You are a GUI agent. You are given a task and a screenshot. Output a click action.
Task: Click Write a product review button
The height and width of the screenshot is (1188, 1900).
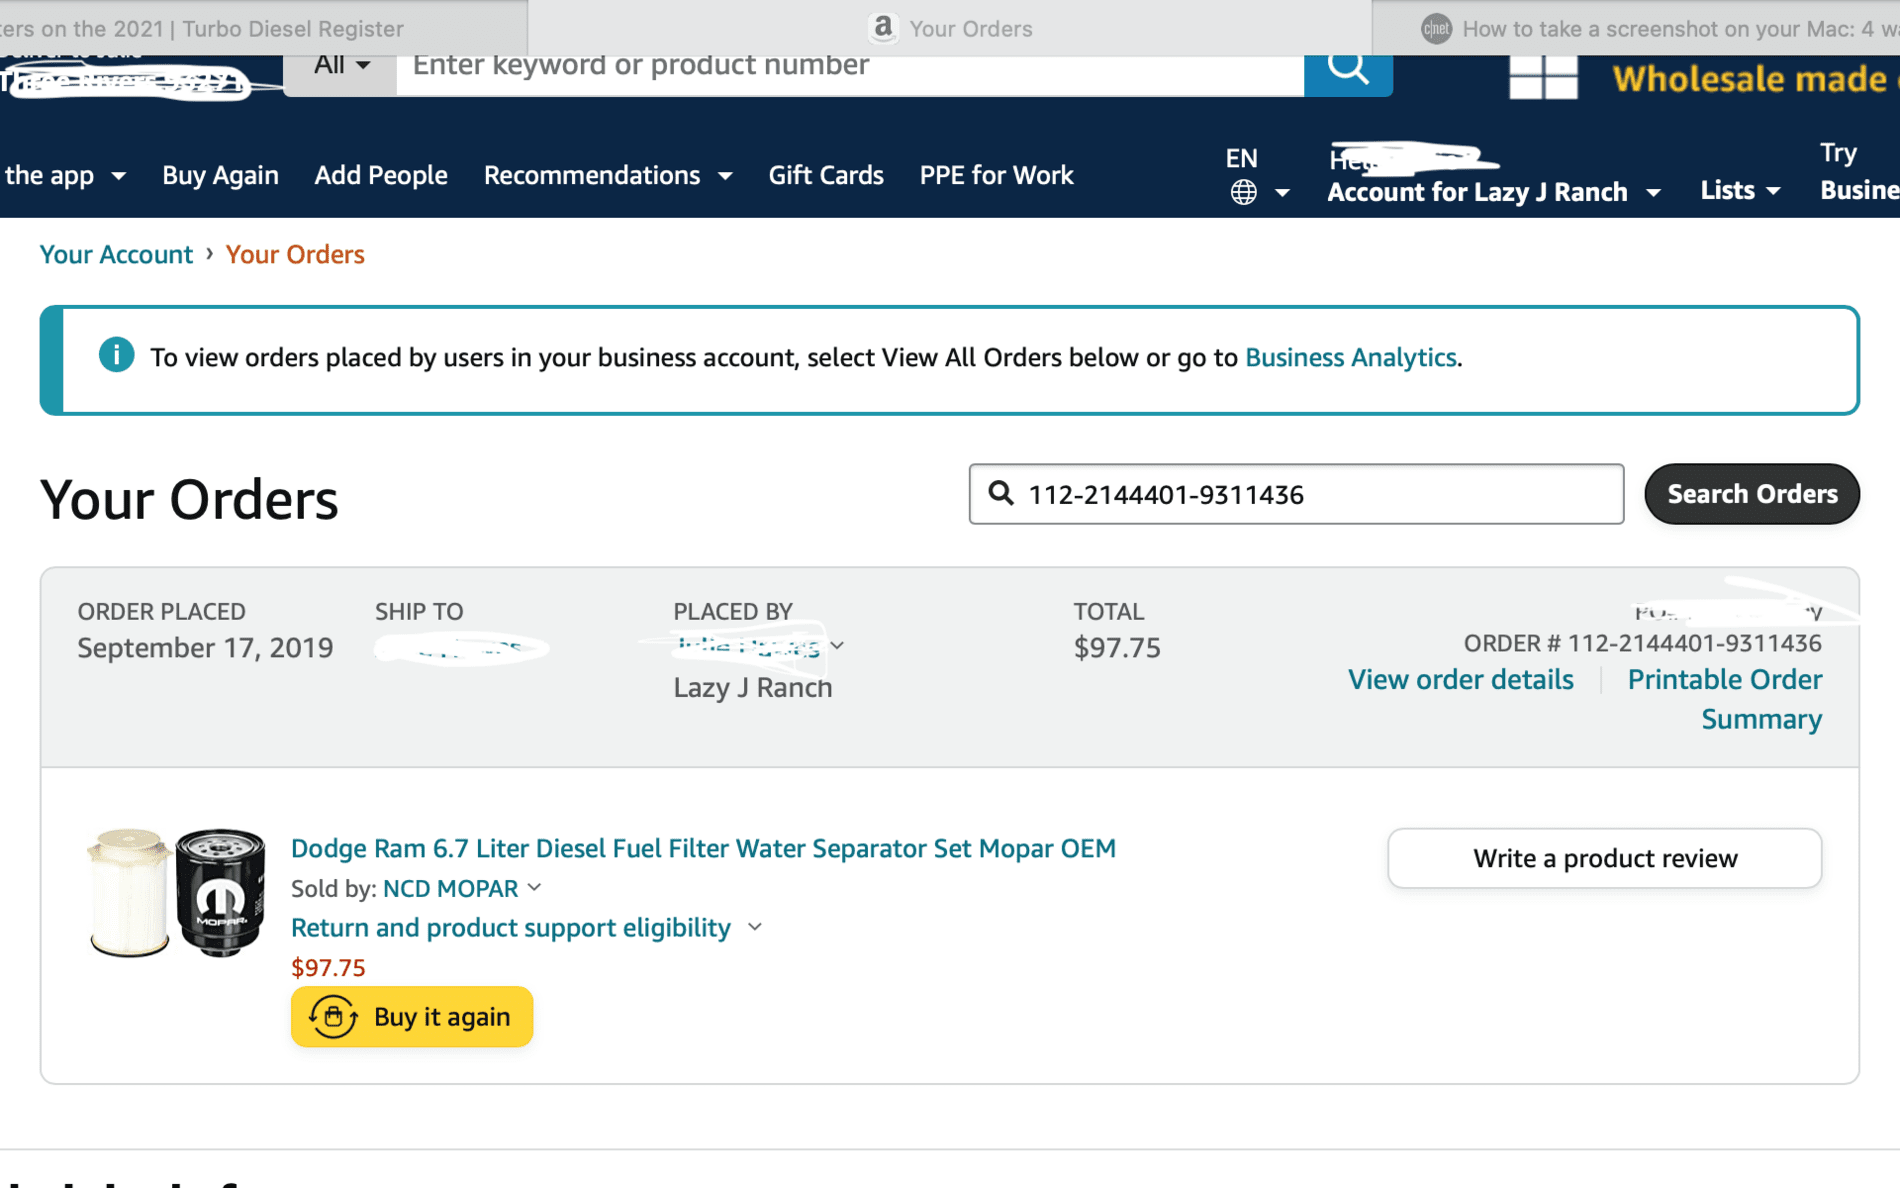pyautogui.click(x=1604, y=858)
